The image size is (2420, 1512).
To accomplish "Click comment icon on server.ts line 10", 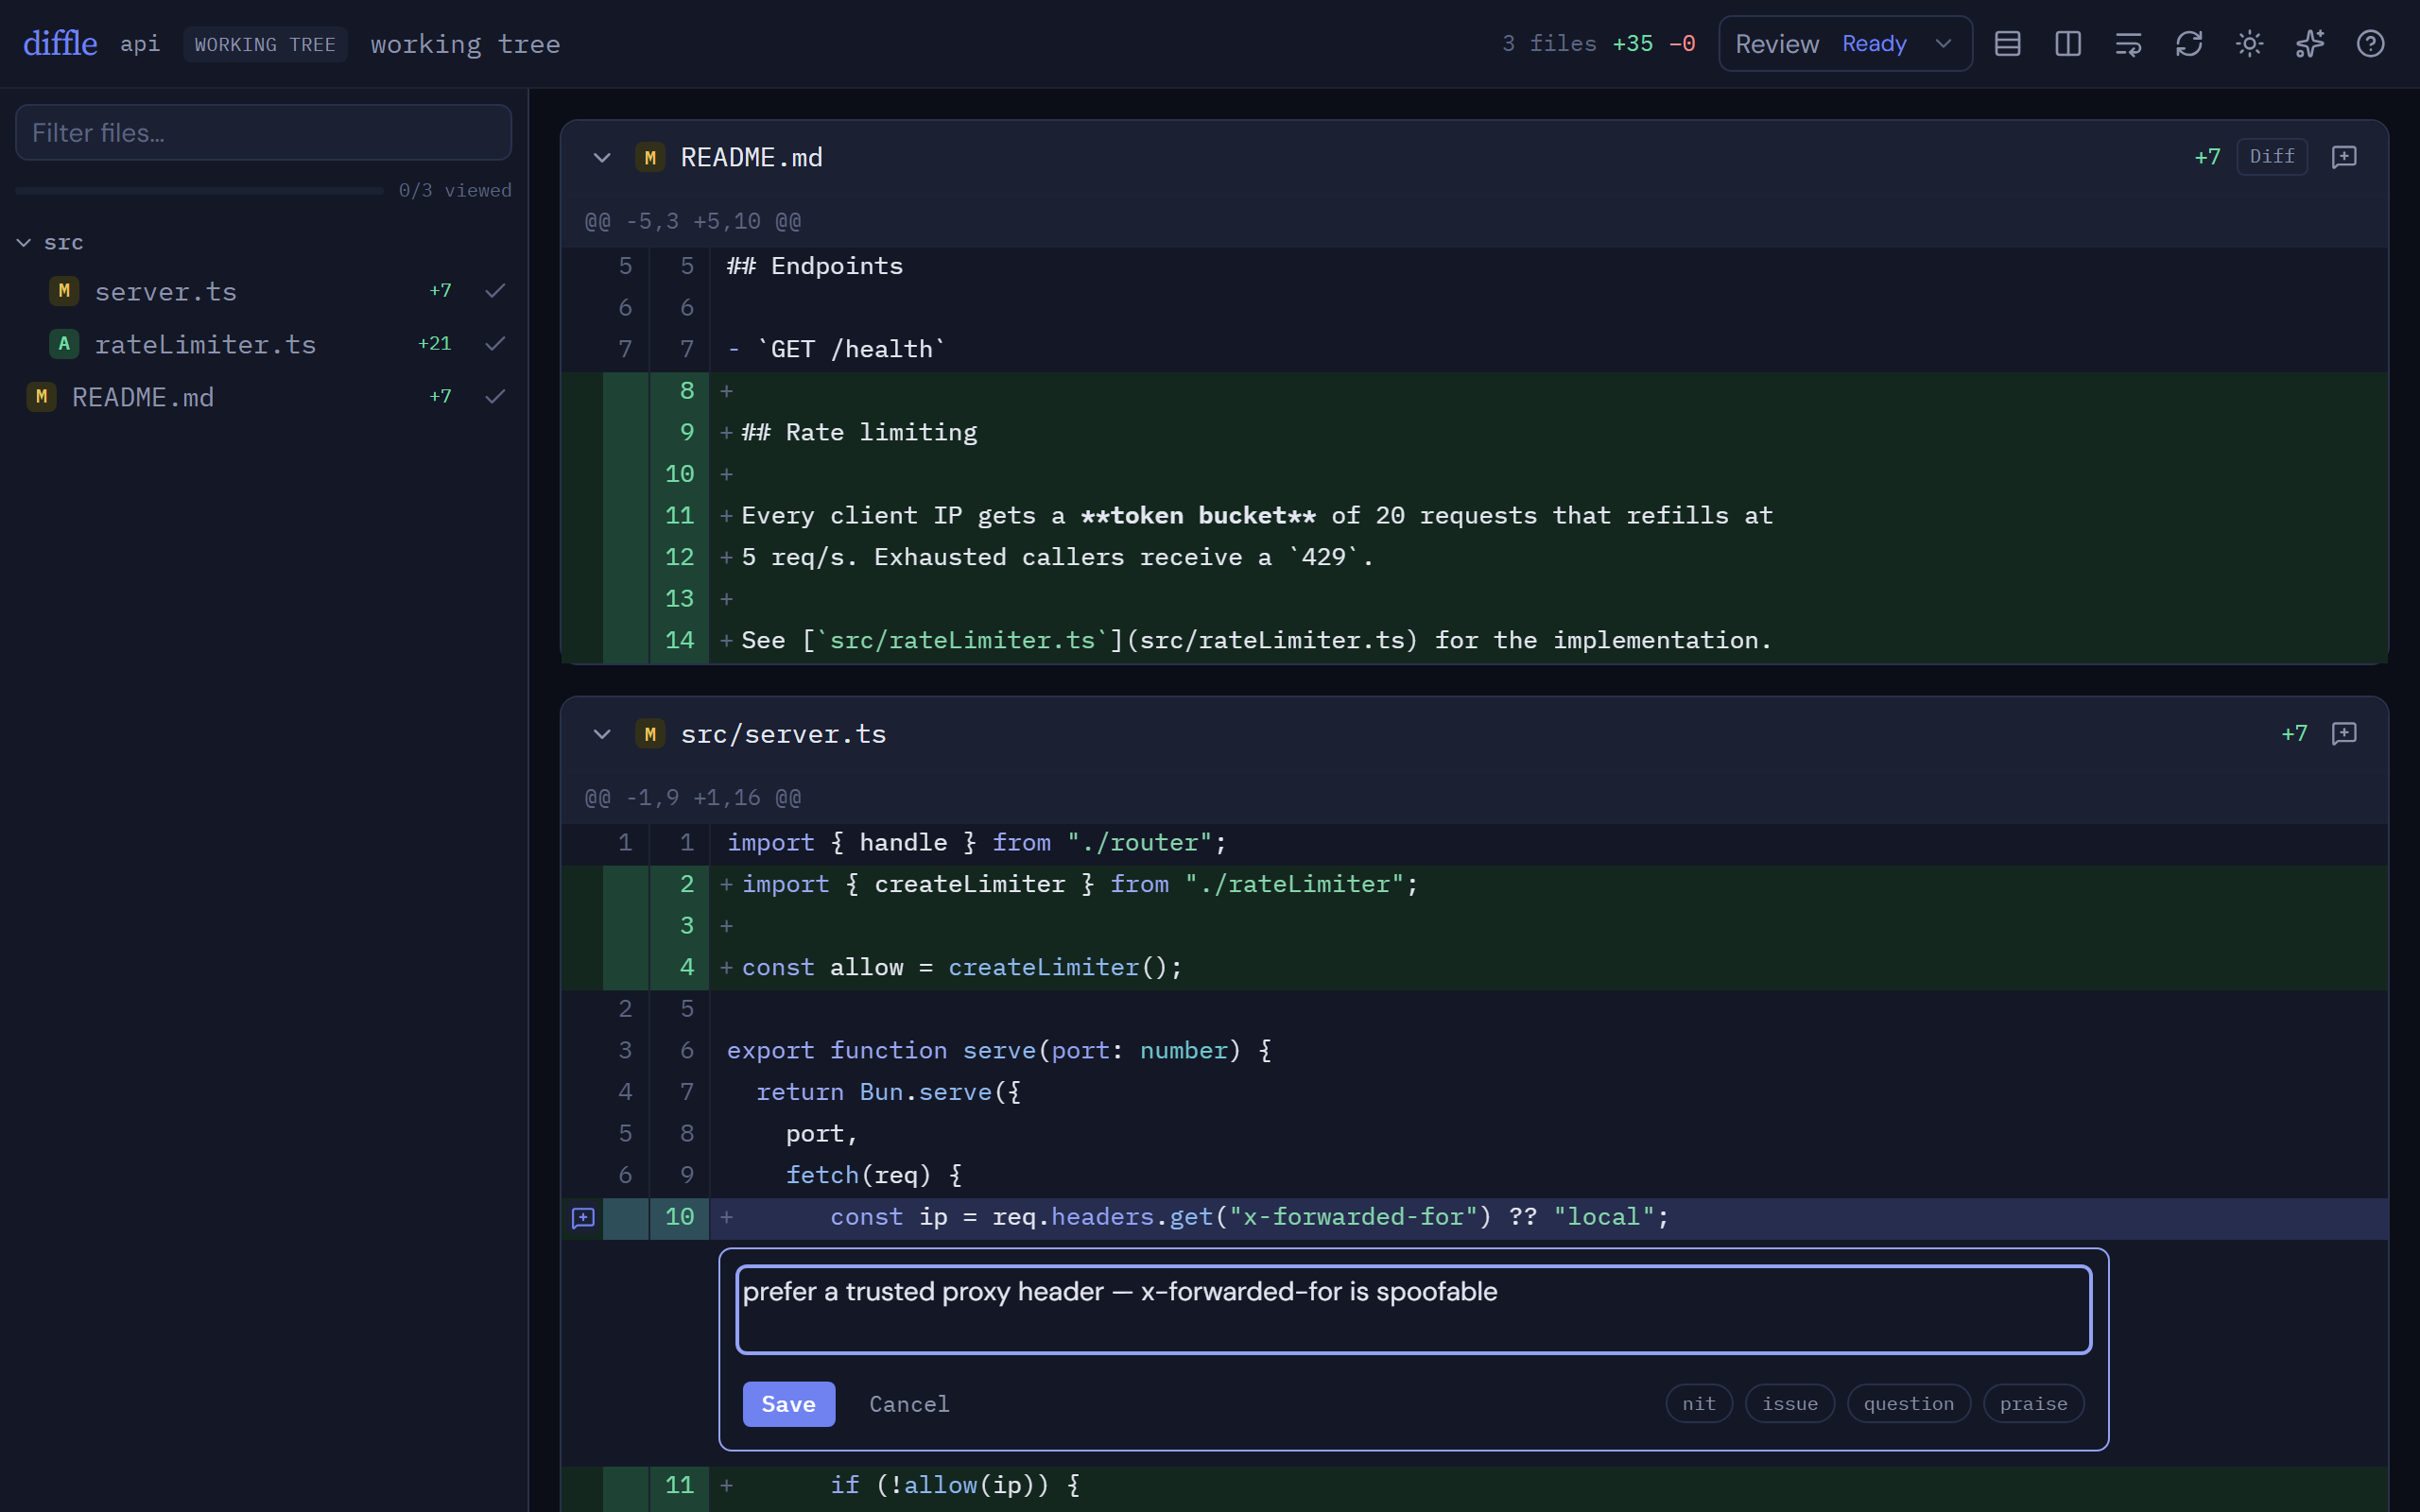I will click(x=583, y=1218).
